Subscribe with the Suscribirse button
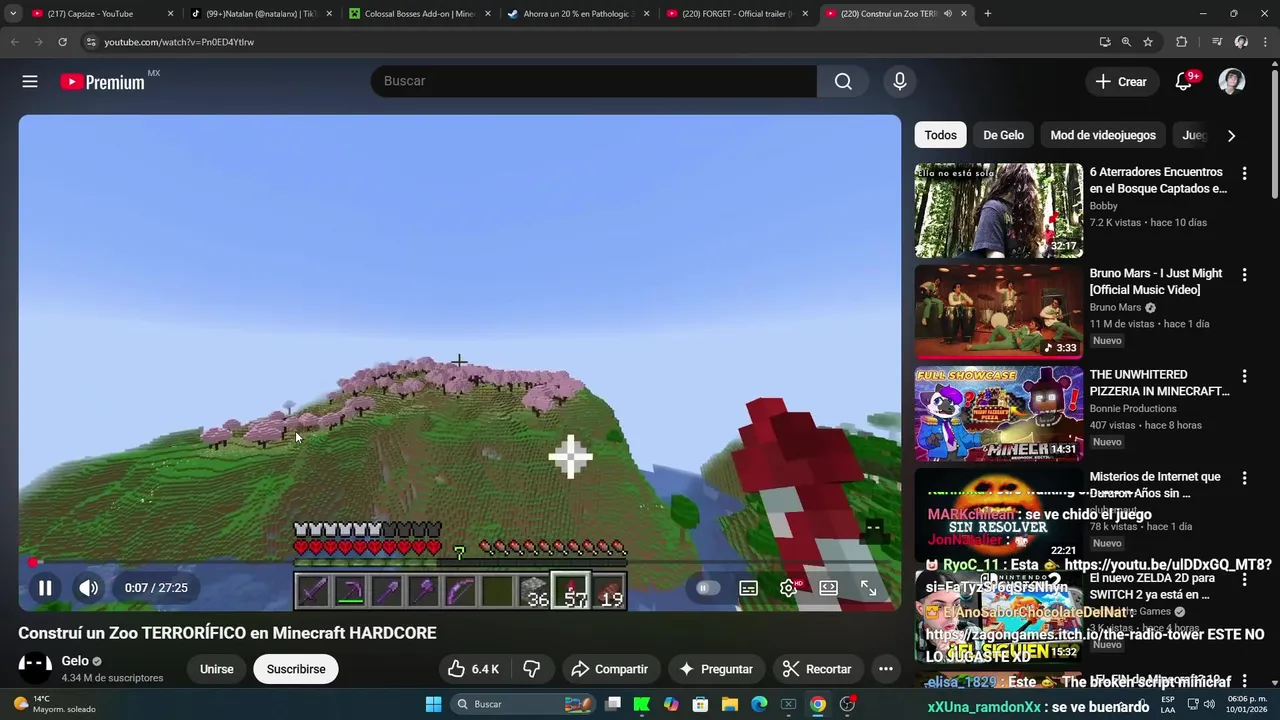This screenshot has width=1280, height=720. tap(296, 669)
